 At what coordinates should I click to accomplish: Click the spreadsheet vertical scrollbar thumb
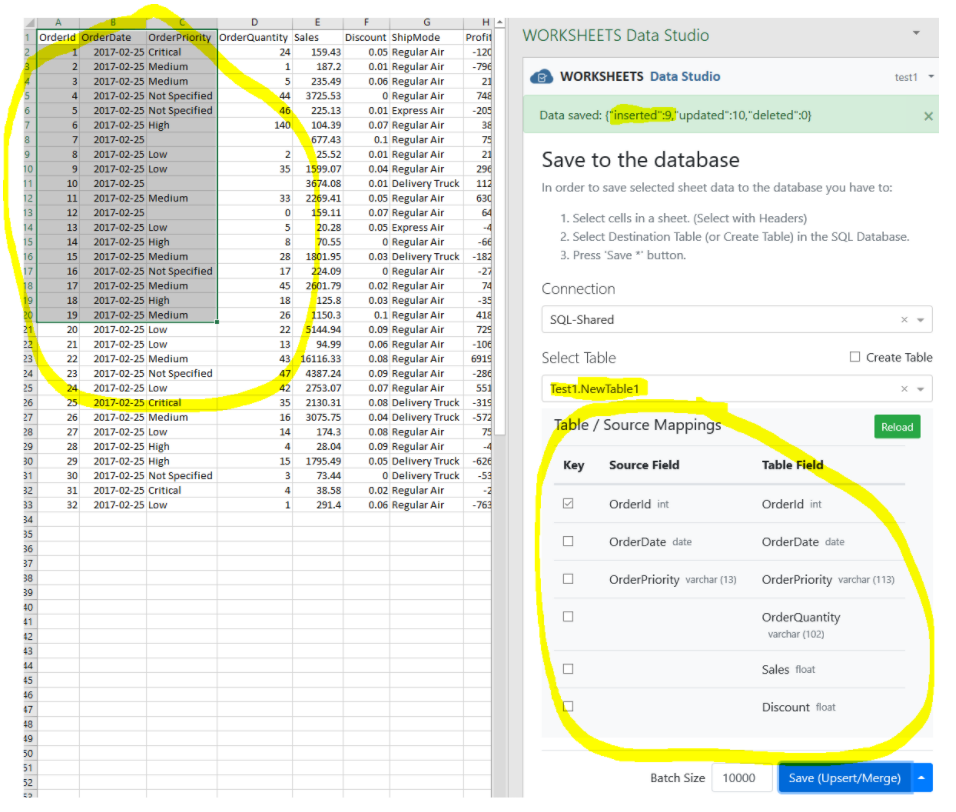(499, 232)
